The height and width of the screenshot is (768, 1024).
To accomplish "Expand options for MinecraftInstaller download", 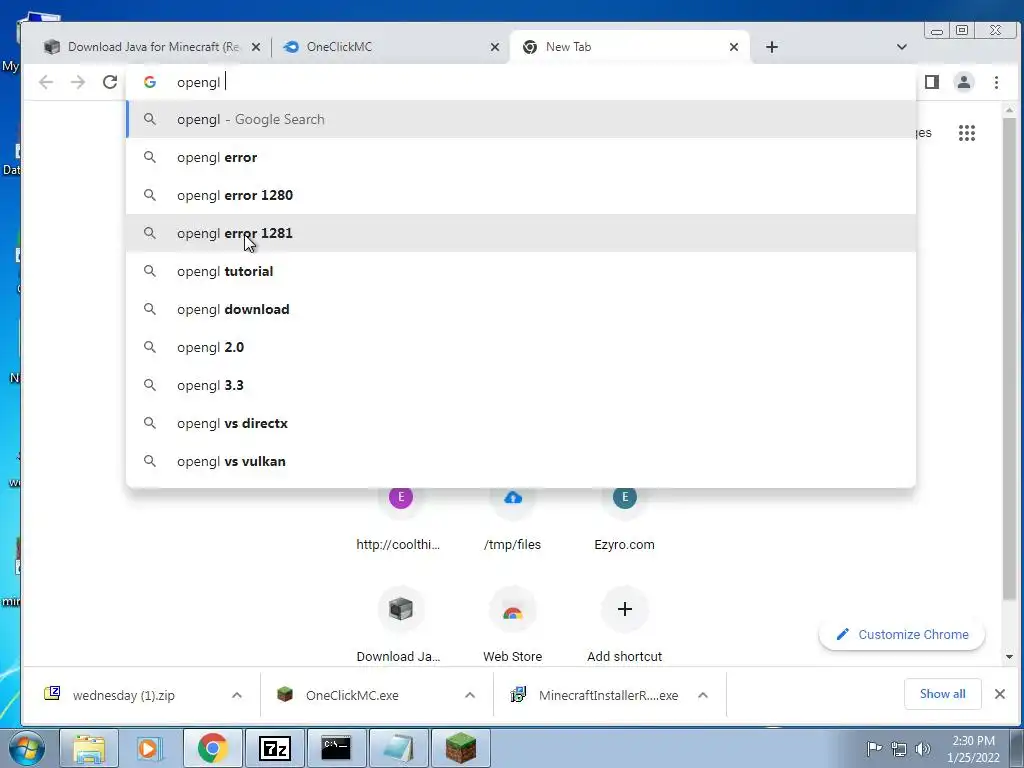I will [x=703, y=695].
